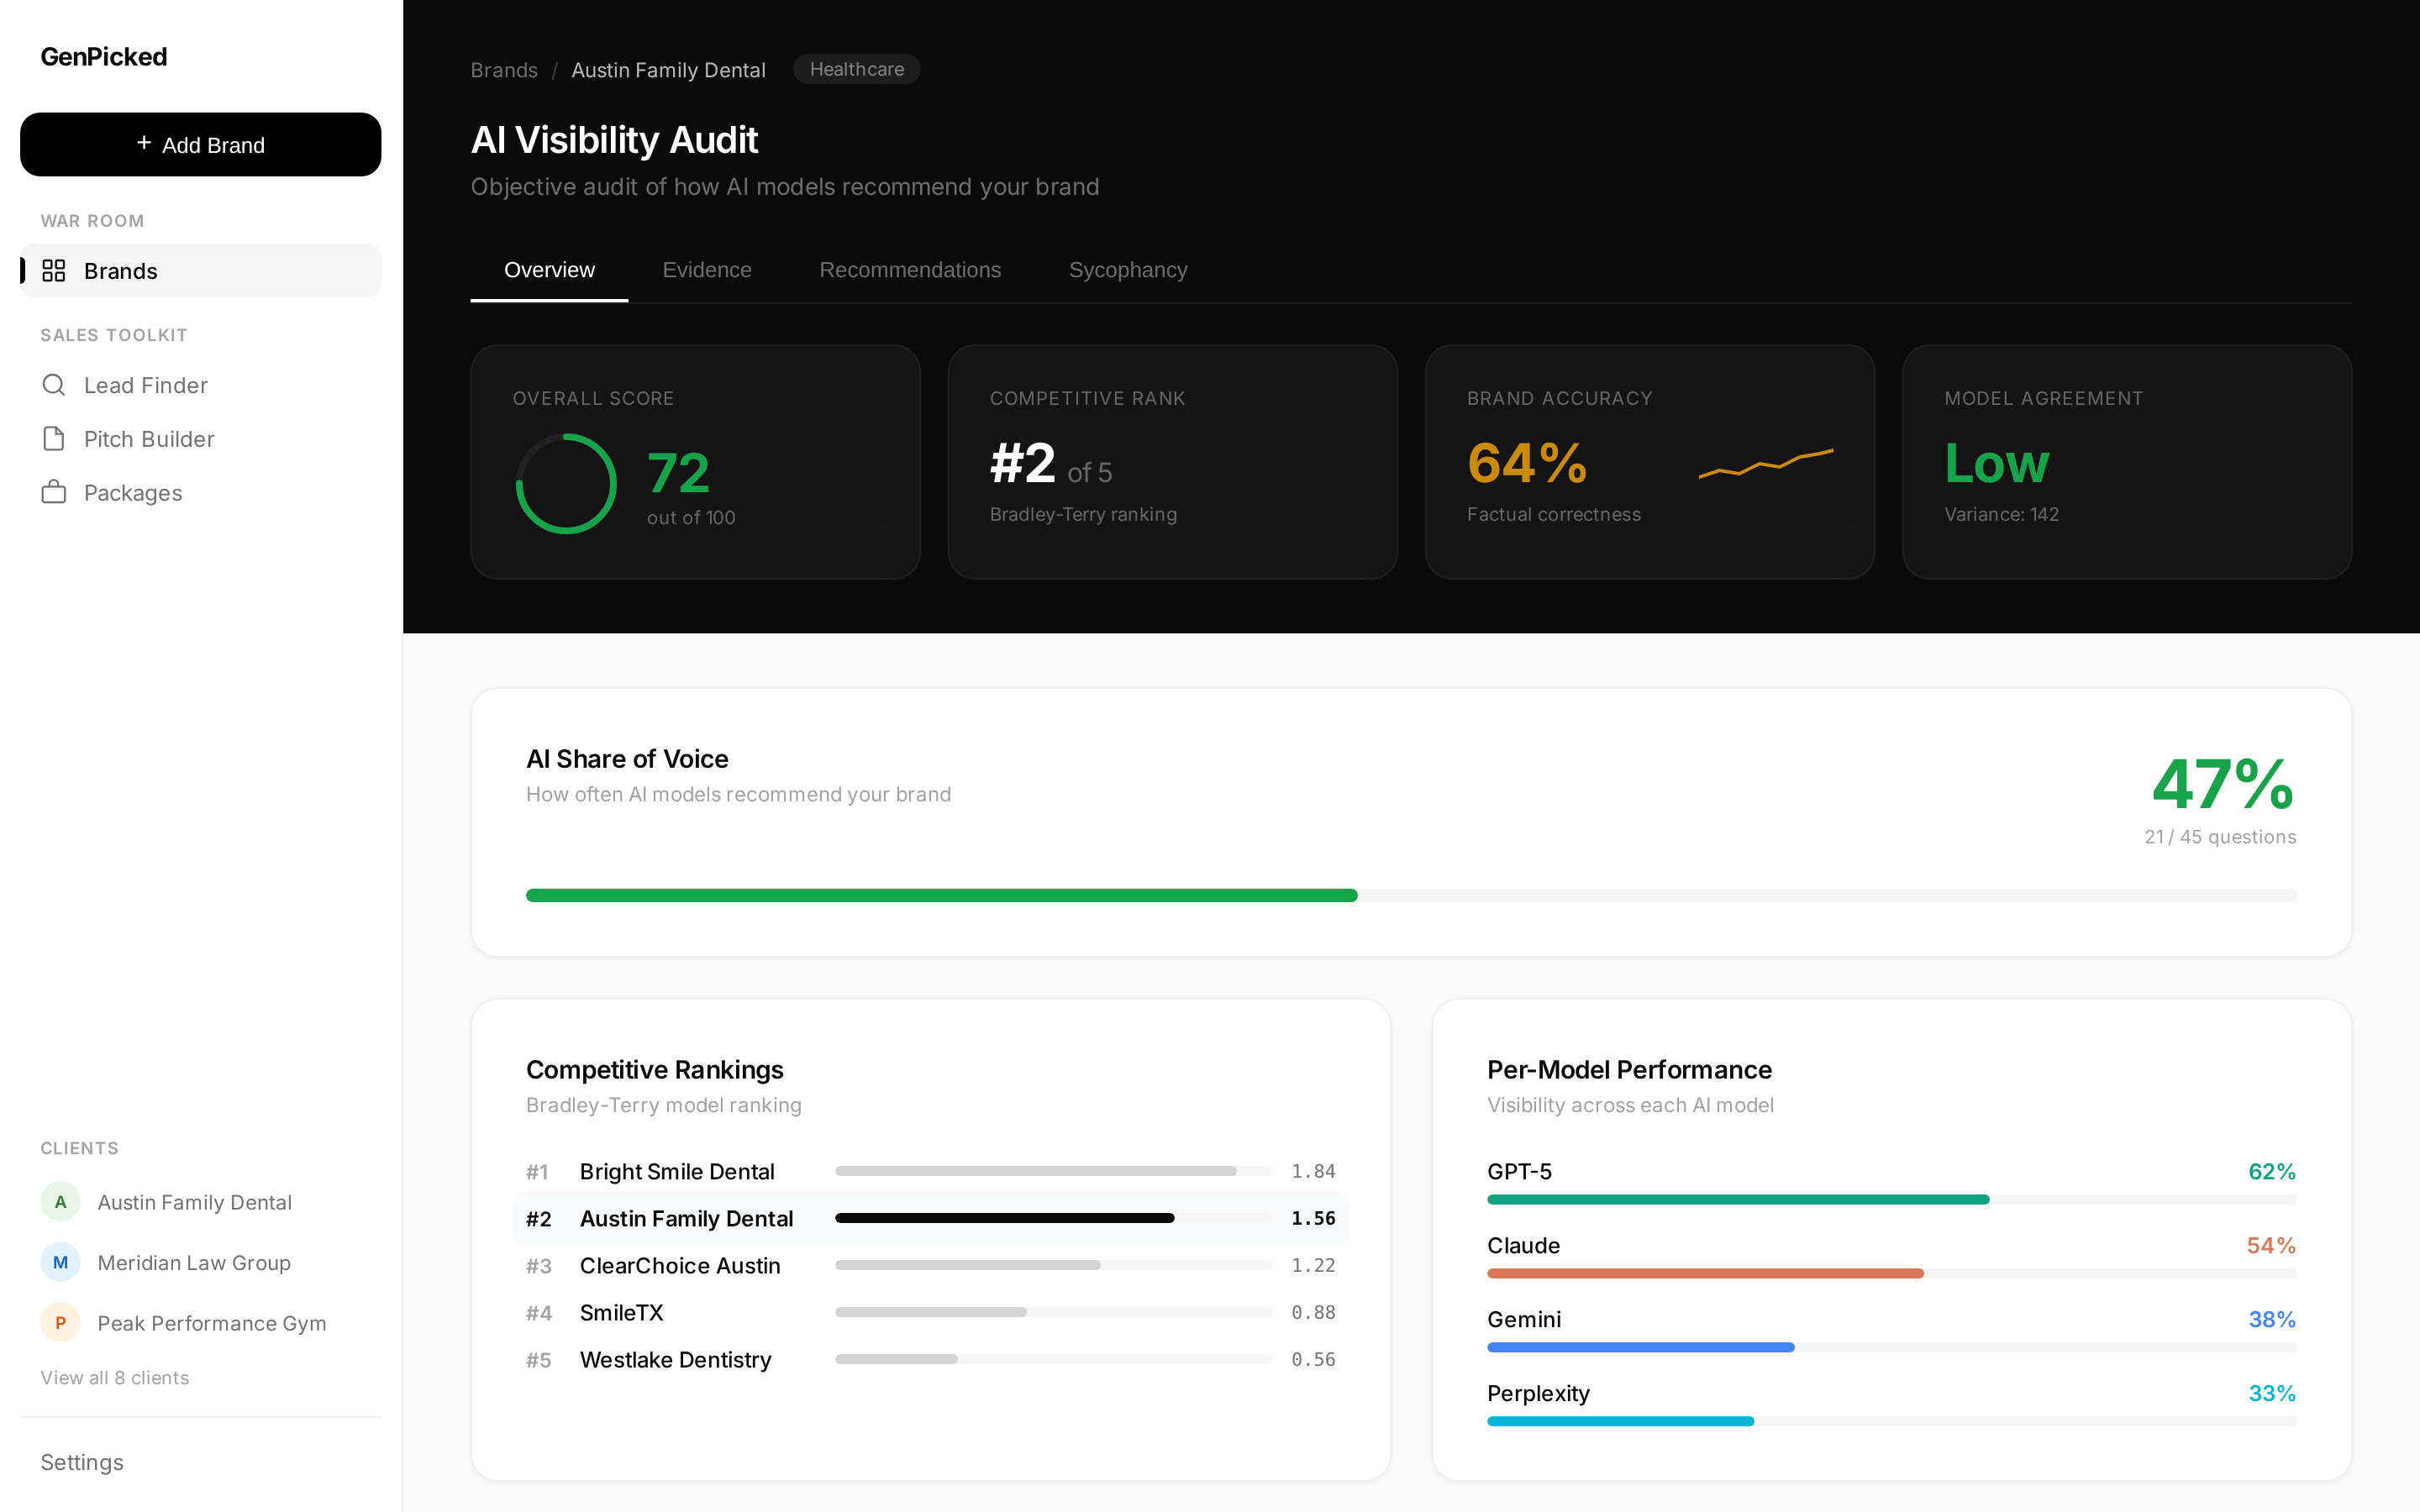2420x1512 pixels.
Task: Click the Peak Performance Gym avatar badge
Action: coord(60,1323)
